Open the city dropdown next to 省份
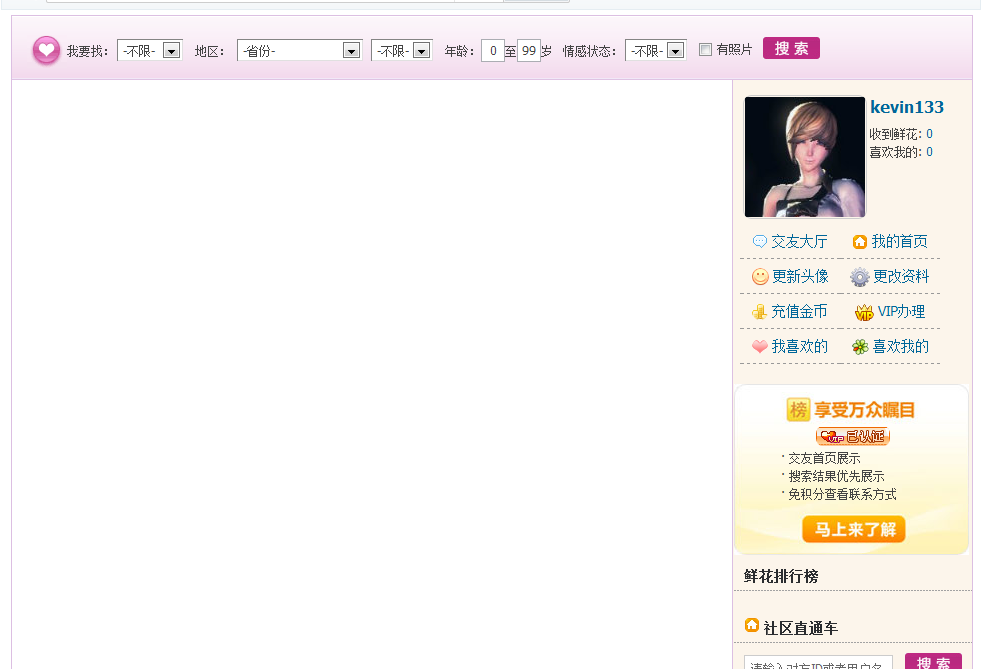981x669 pixels. (x=401, y=50)
